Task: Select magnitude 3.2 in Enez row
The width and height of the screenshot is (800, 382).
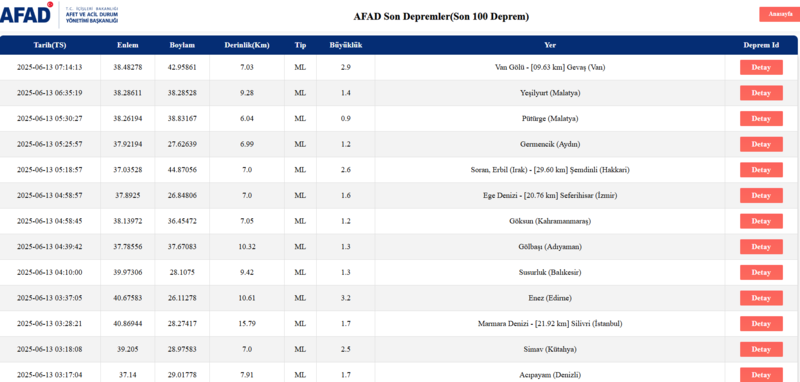Action: 345,298
